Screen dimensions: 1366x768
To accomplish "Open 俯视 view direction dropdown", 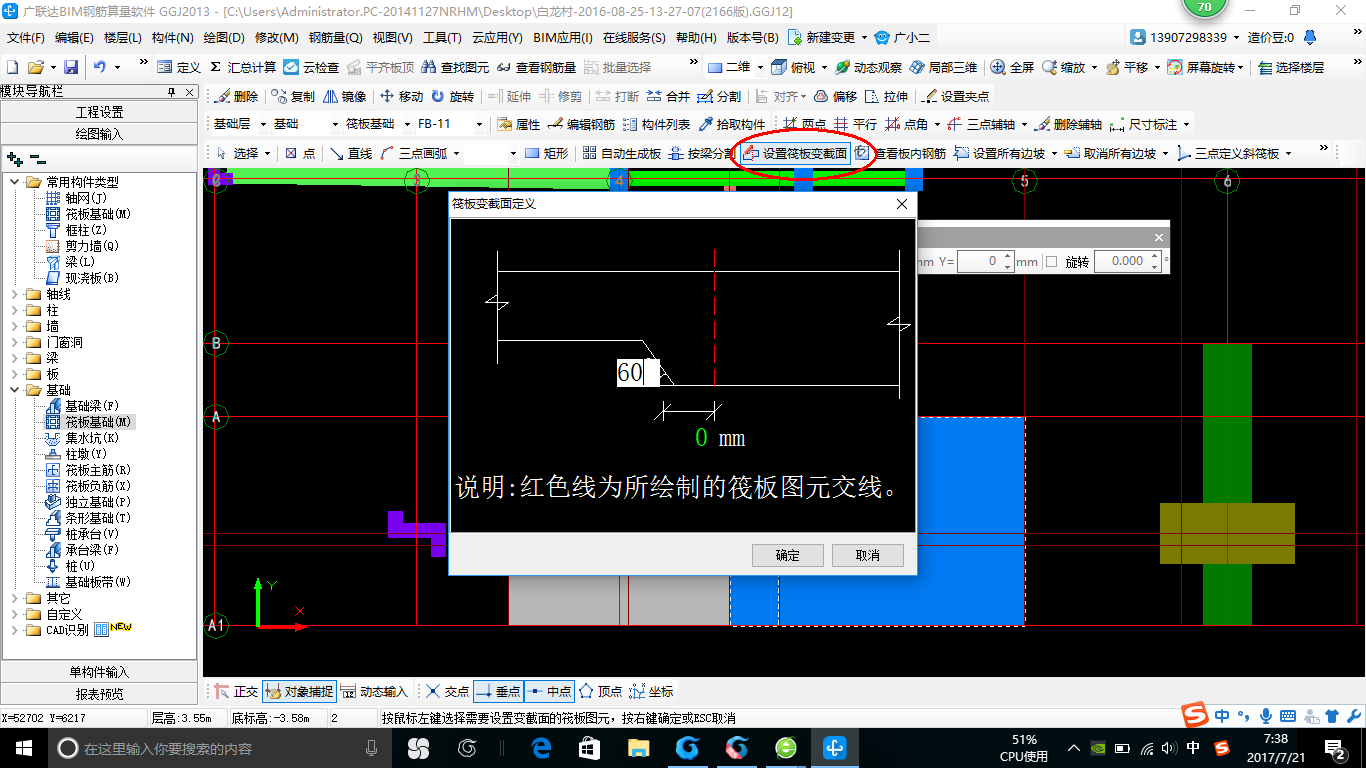I will tap(825, 67).
